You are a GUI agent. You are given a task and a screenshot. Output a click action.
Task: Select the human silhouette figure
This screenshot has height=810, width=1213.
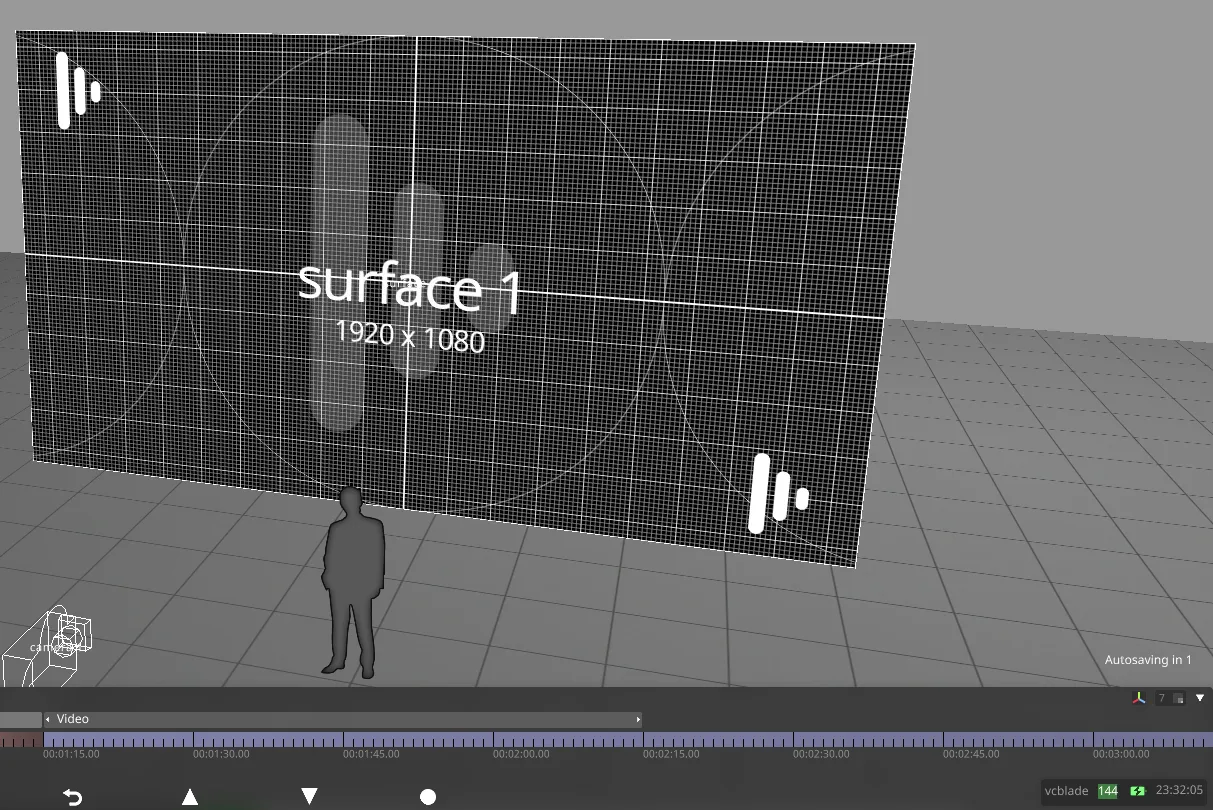[x=353, y=580]
